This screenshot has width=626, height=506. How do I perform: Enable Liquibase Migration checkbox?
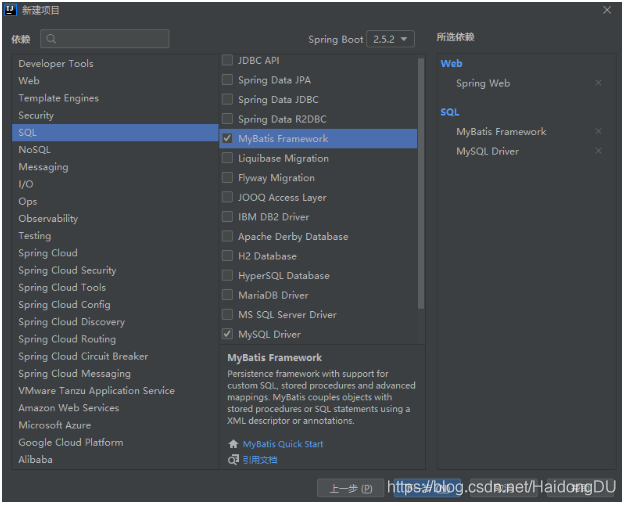point(228,158)
